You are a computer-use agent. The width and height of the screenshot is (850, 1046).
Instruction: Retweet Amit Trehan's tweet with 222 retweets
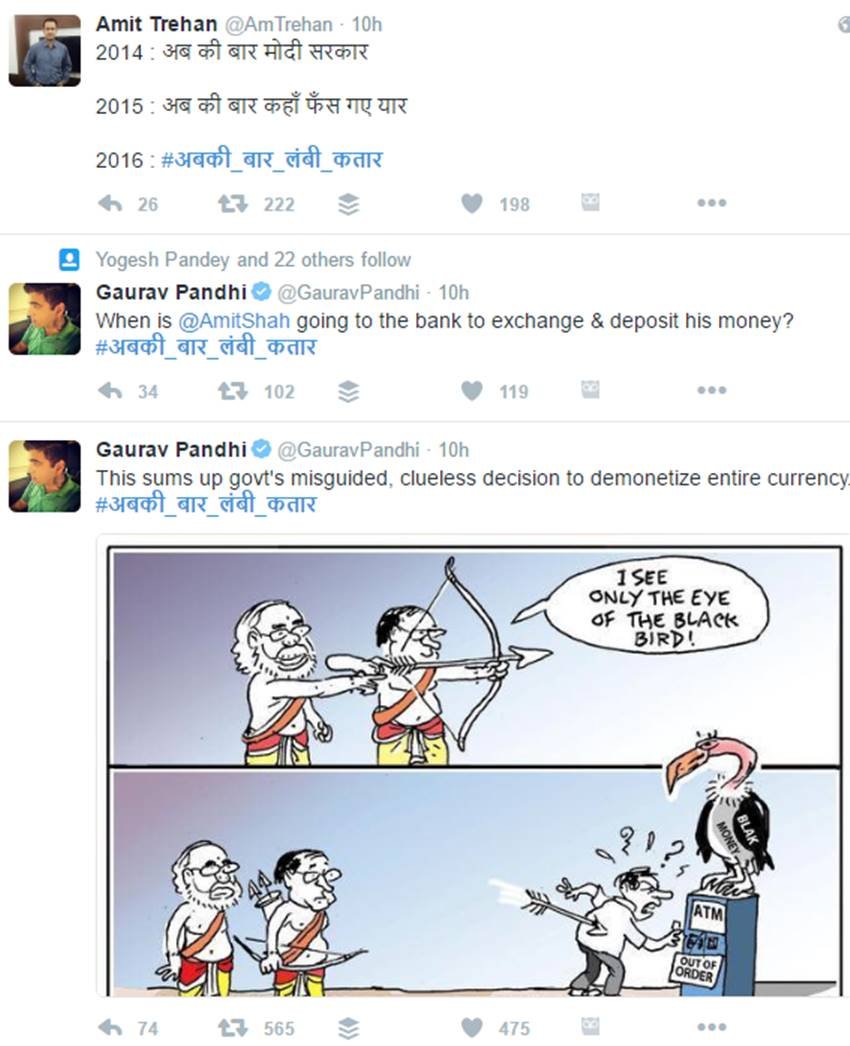233,203
